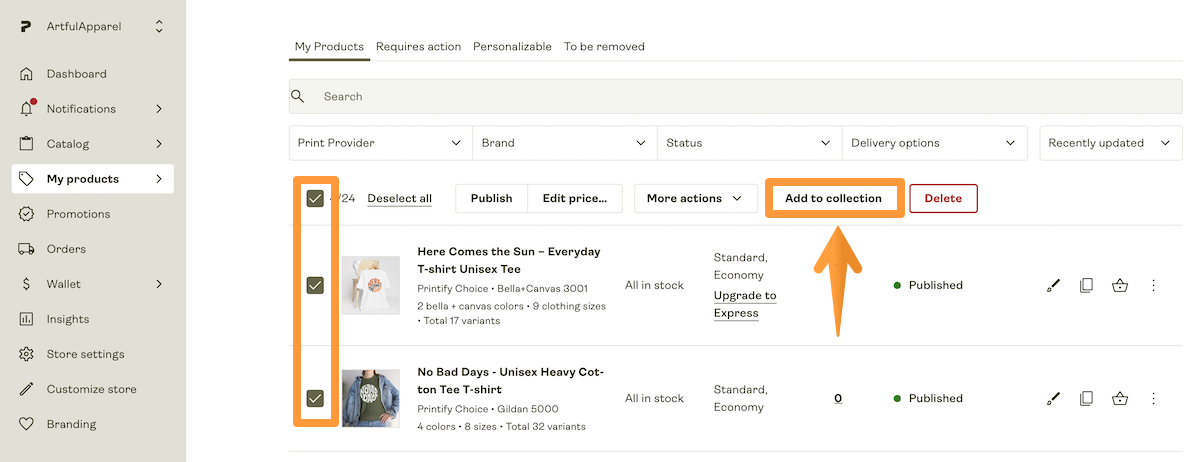
Task: Switch to the Personalizable tab
Action: 512,47
